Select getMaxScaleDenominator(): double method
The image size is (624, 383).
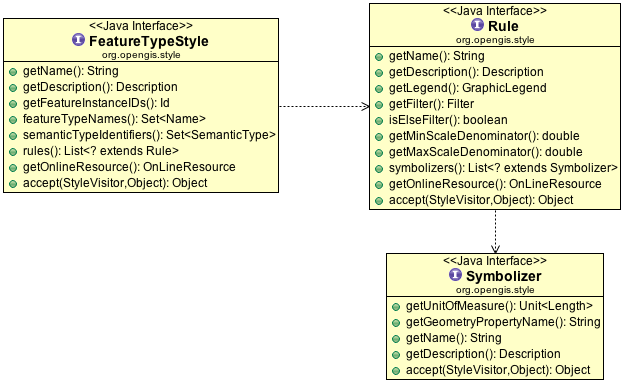click(486, 152)
